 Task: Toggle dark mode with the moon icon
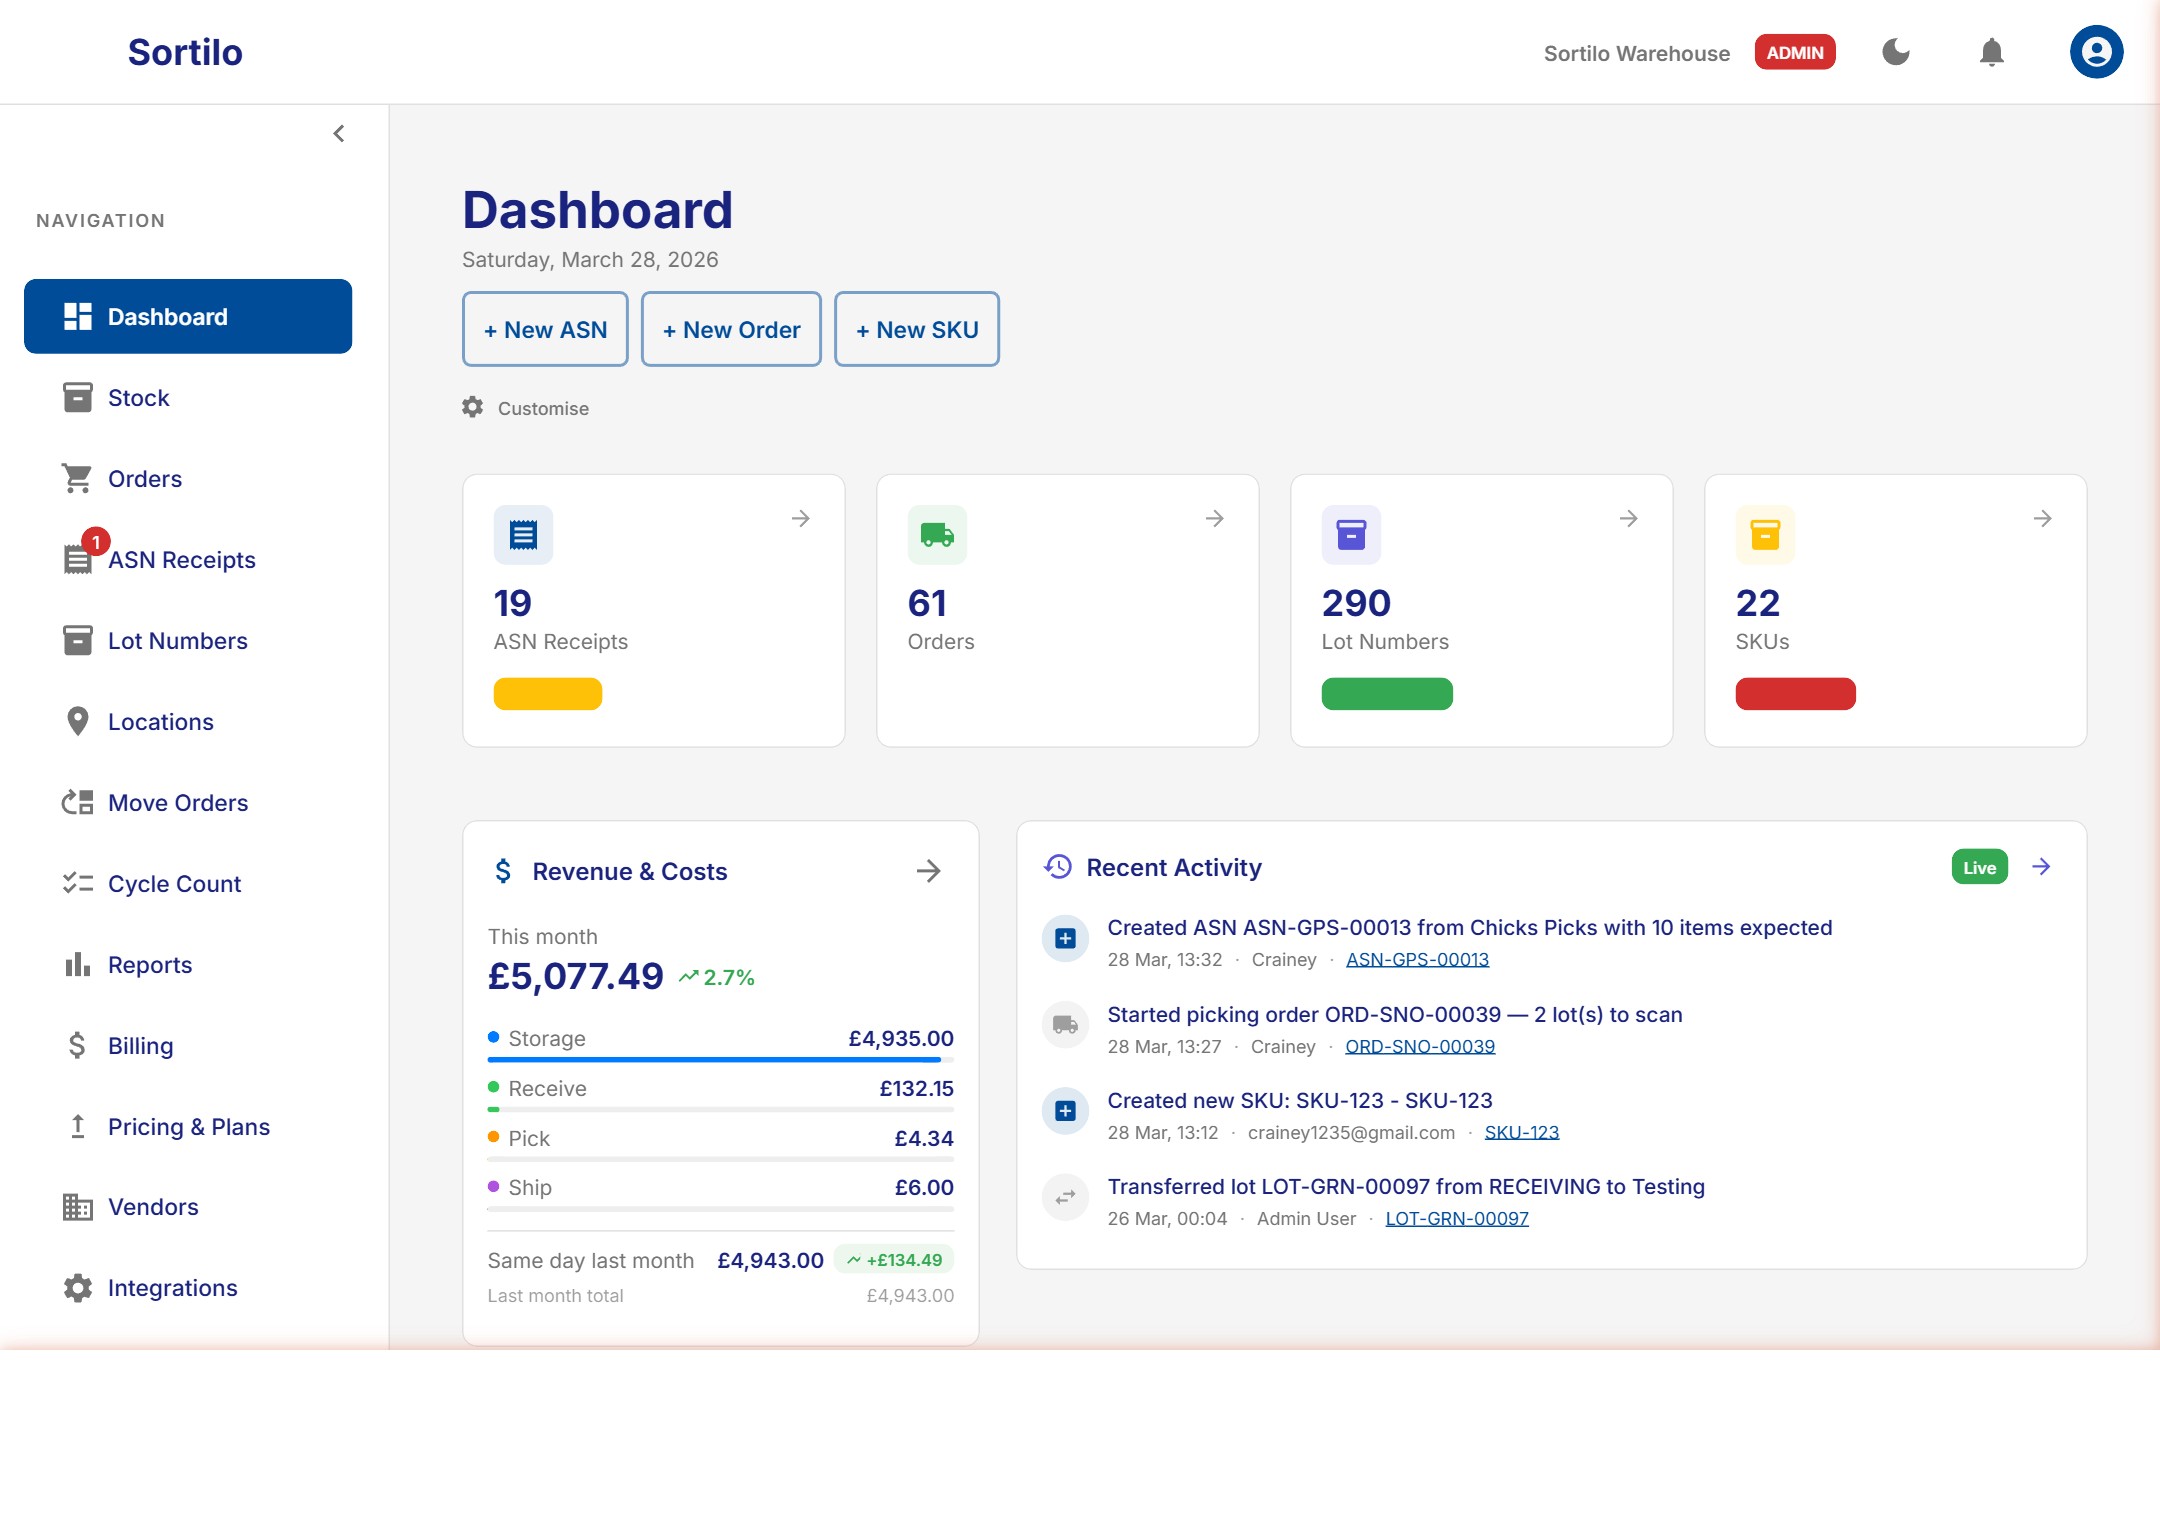click(x=1896, y=52)
